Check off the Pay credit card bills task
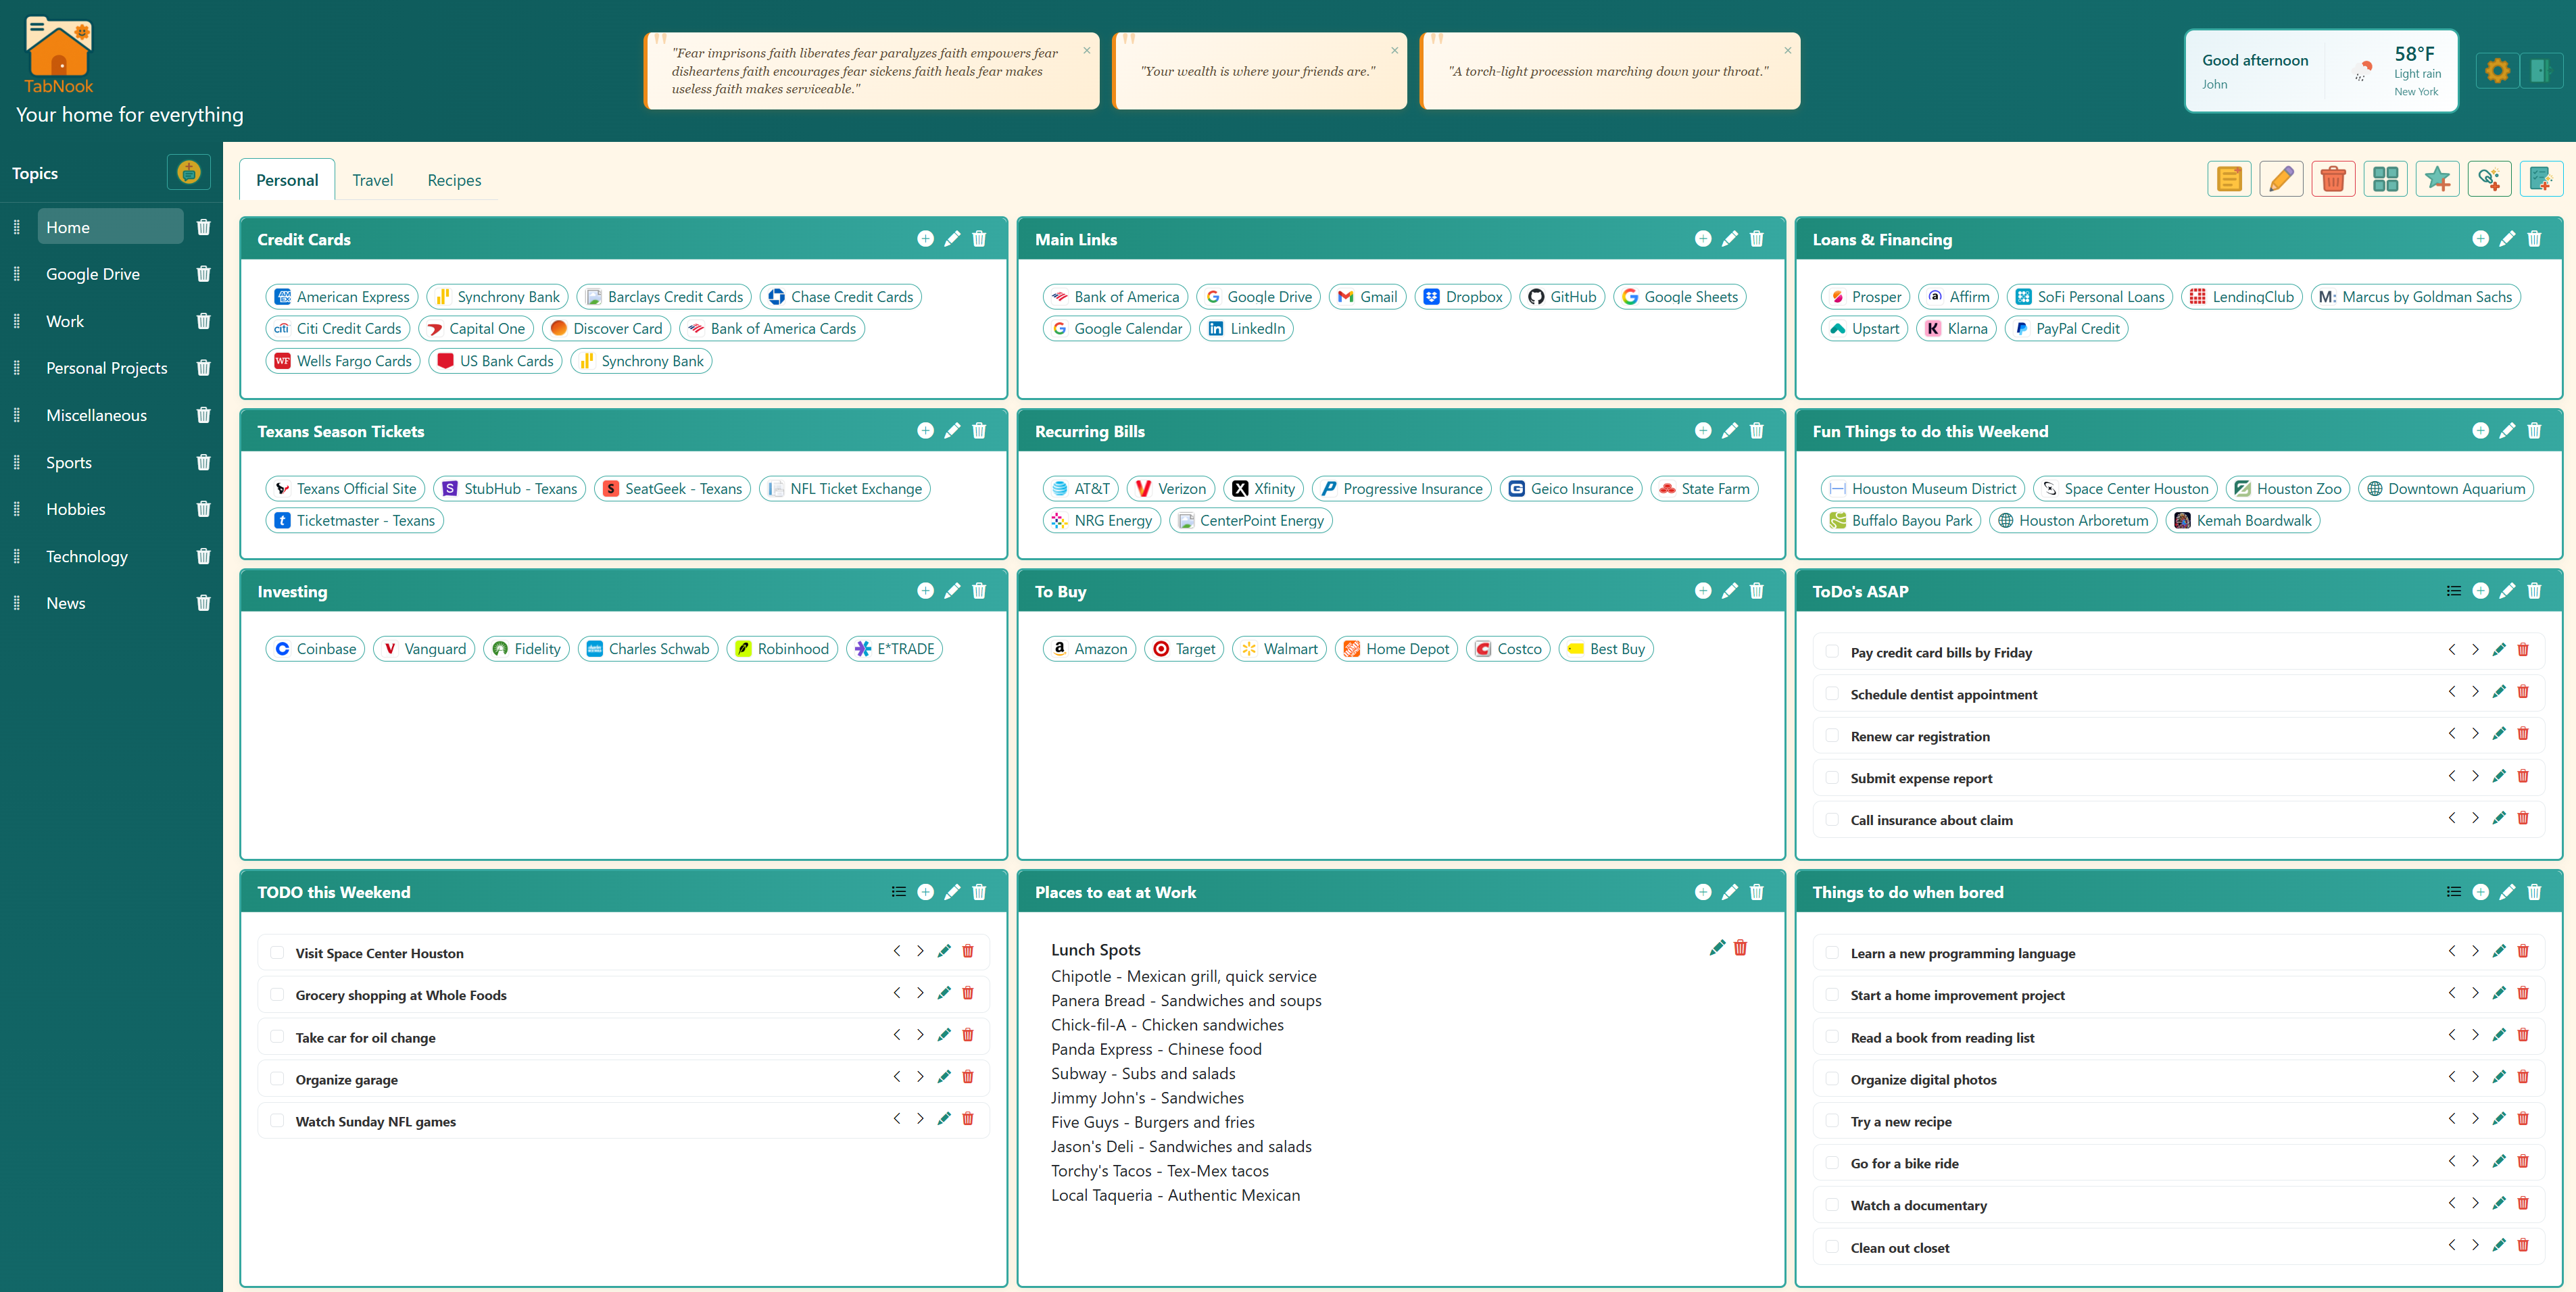Screen dimensions: 2576x1292 [1831, 651]
